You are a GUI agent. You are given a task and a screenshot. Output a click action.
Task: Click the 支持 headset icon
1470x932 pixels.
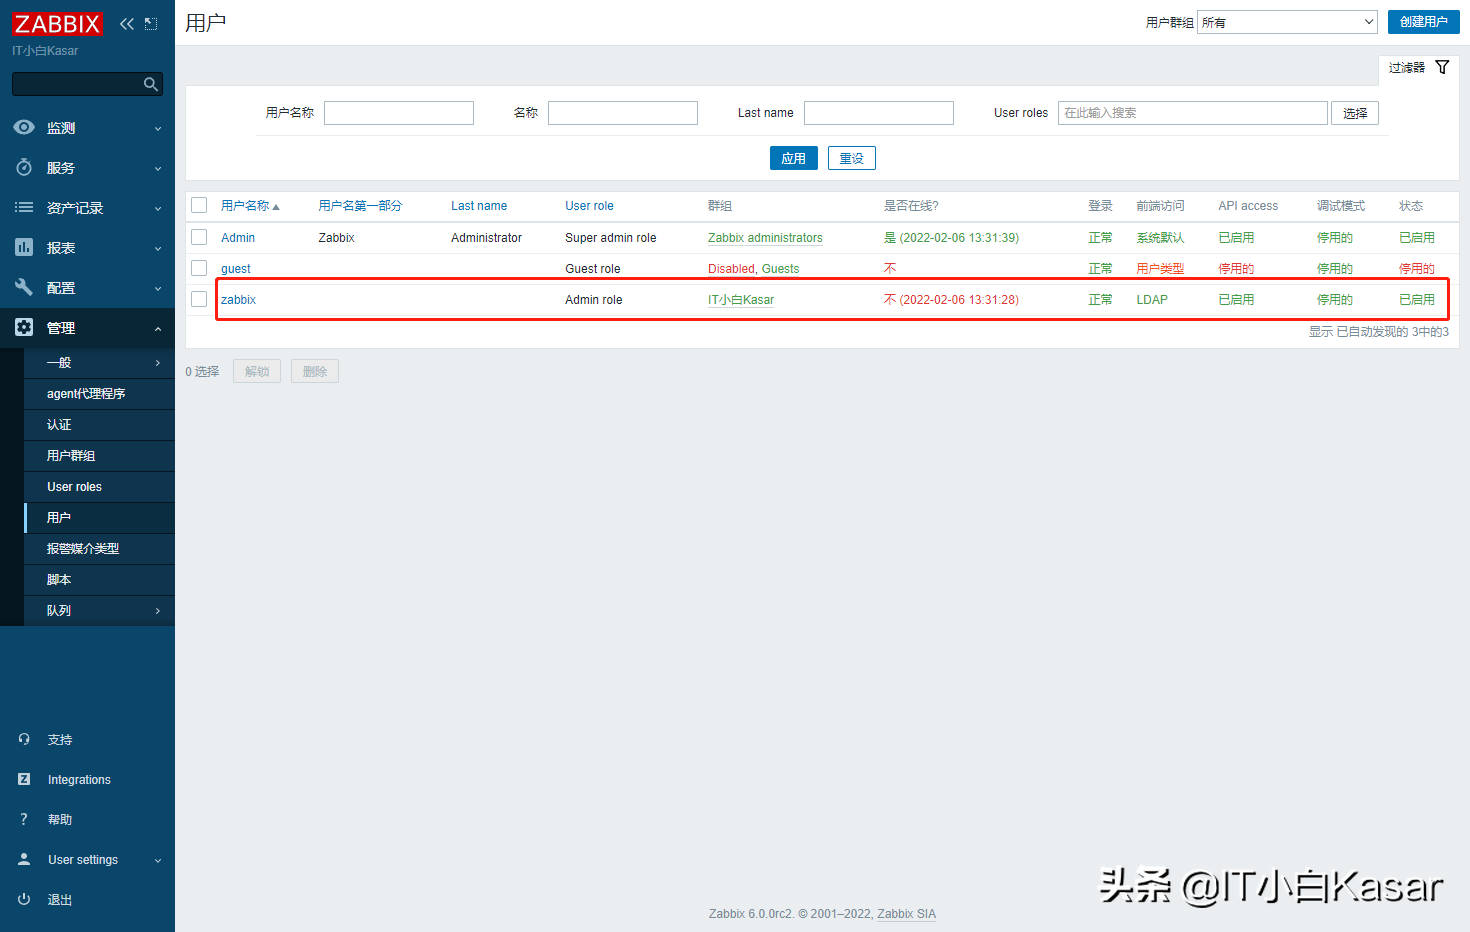[x=24, y=739]
